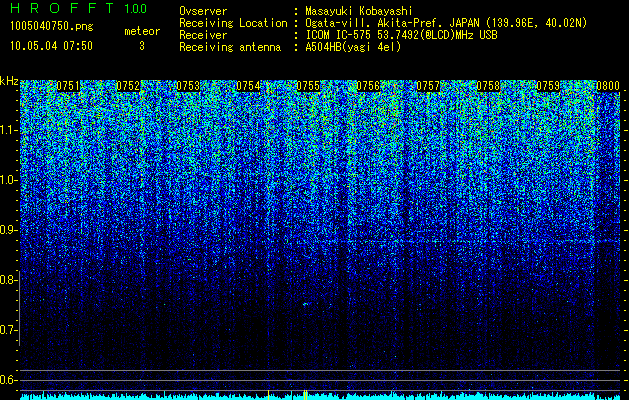The width and height of the screenshot is (629, 400).
Task: Click the single yellow meteor marker near 0754
Action: pyautogui.click(x=268, y=395)
